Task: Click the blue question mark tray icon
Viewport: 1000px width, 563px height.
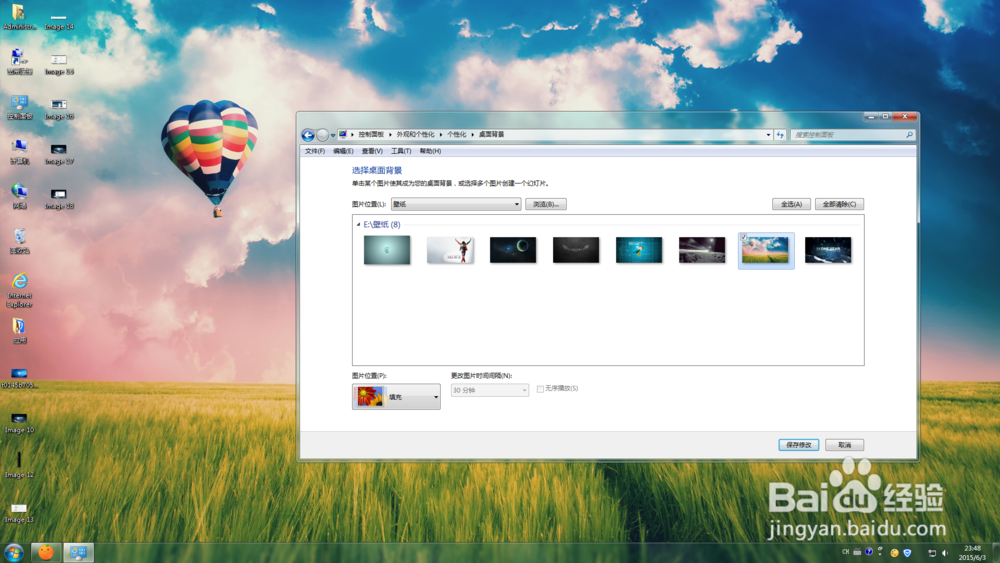Action: 869,552
